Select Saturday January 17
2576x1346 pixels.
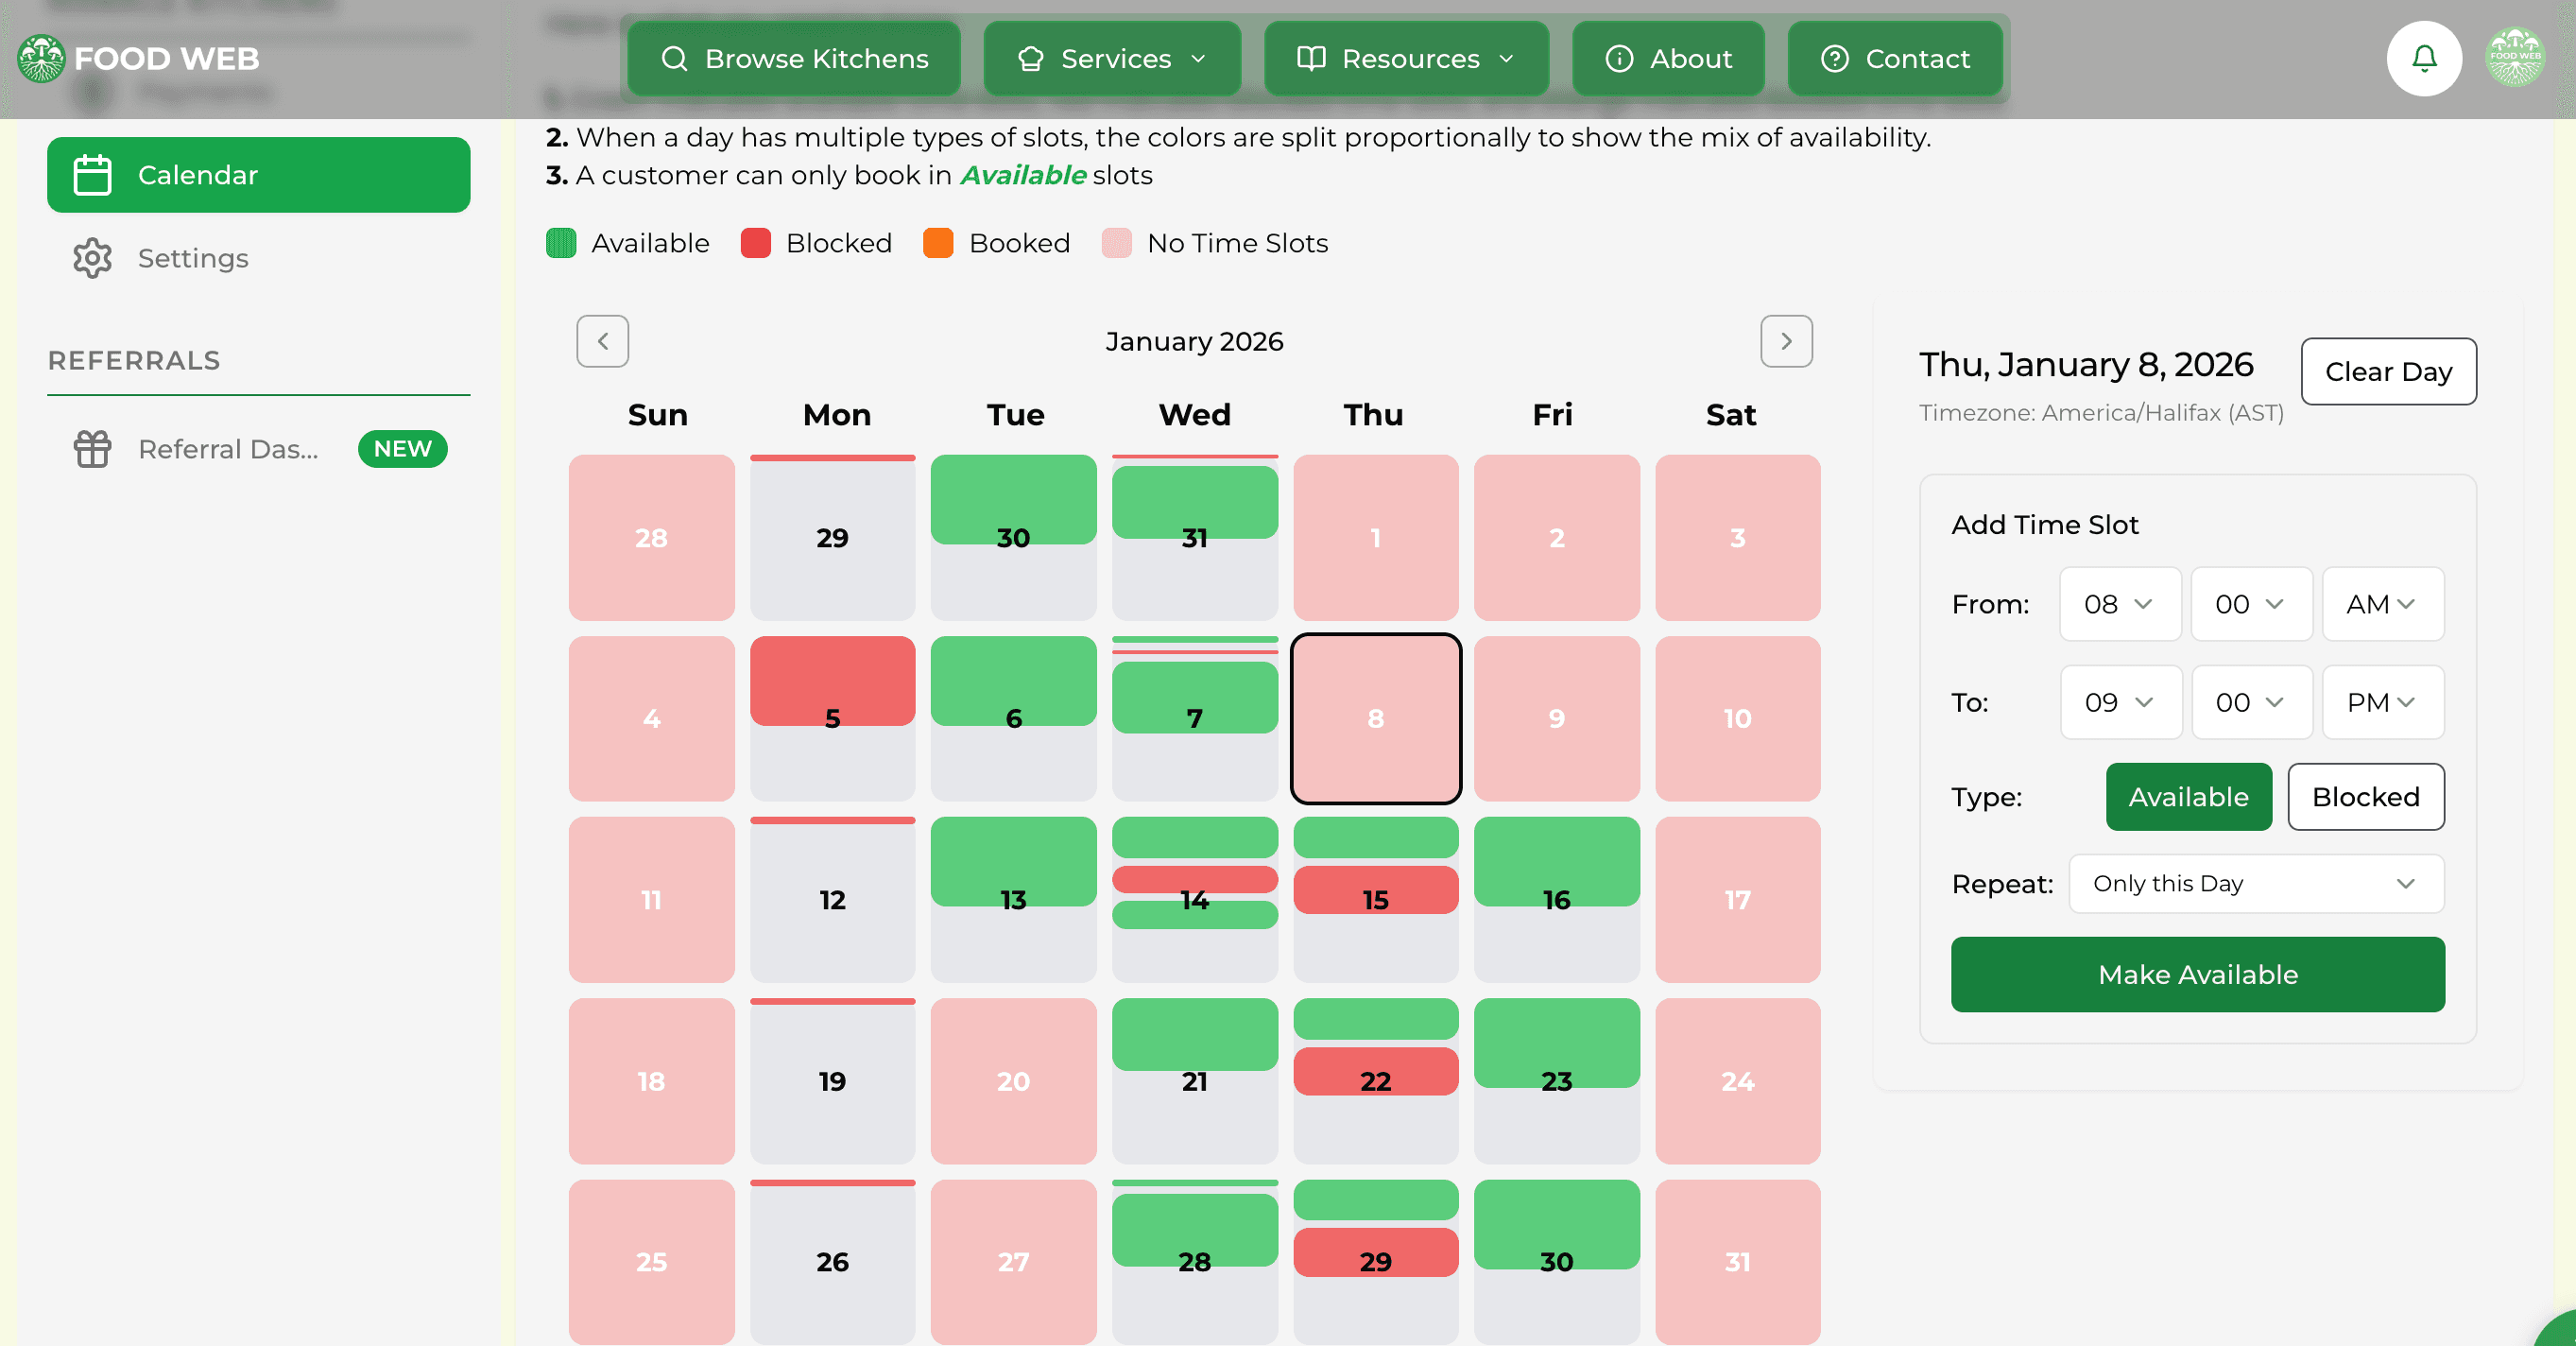1737,899
